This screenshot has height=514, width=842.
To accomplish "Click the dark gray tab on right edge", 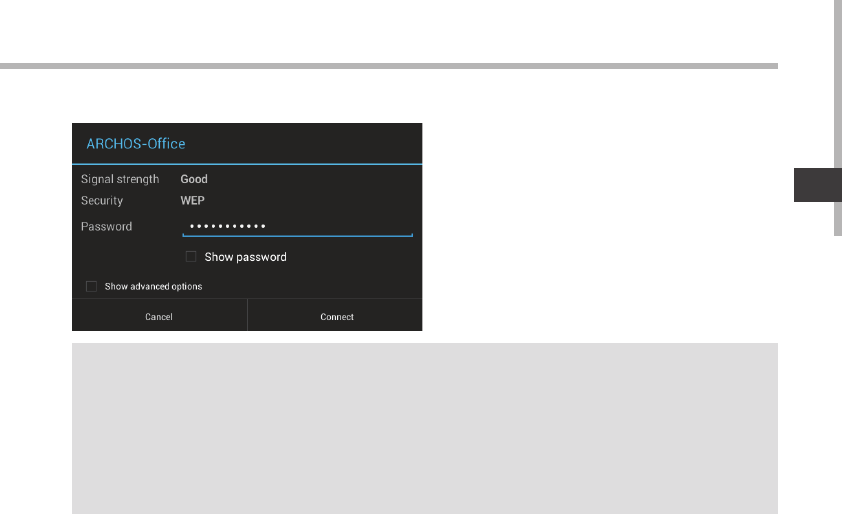I will pos(818,185).
